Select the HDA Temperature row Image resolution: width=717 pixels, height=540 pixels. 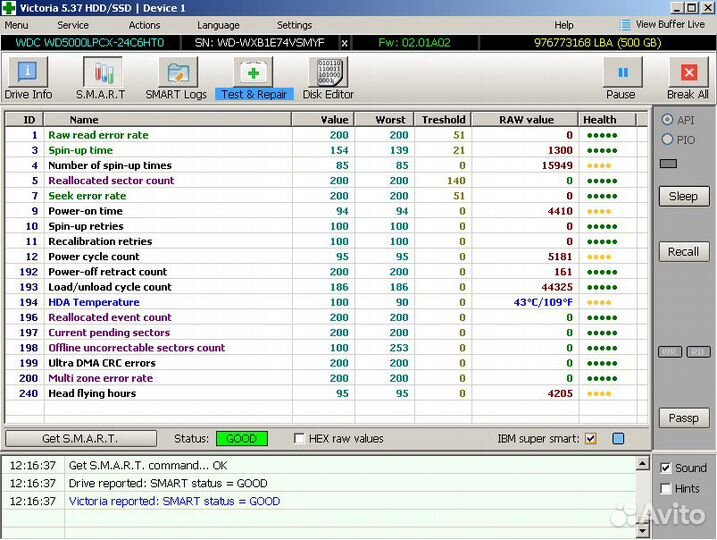(x=326, y=302)
